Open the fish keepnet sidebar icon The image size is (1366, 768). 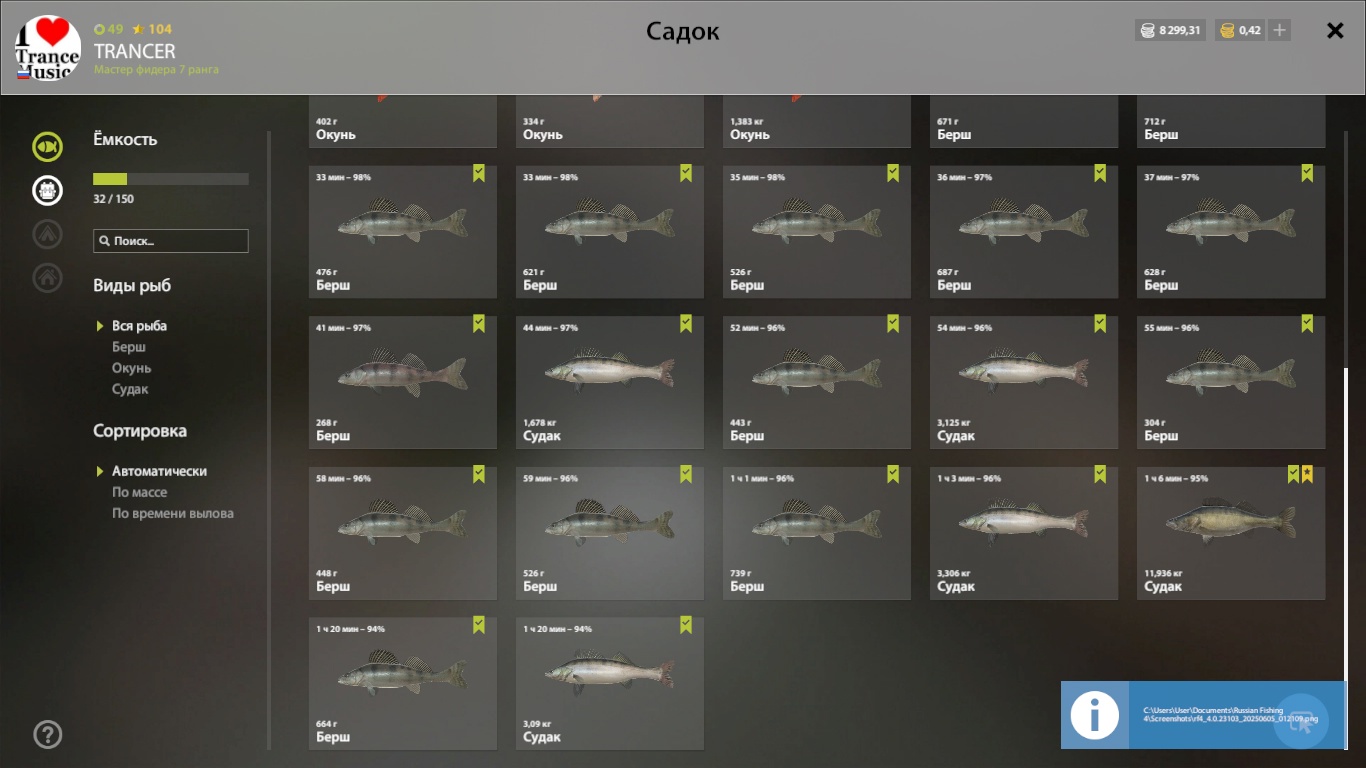coord(47,147)
